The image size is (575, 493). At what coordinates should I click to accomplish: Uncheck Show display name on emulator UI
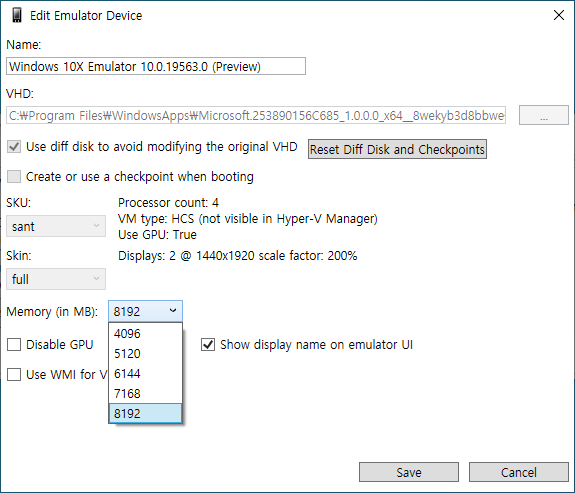208,345
